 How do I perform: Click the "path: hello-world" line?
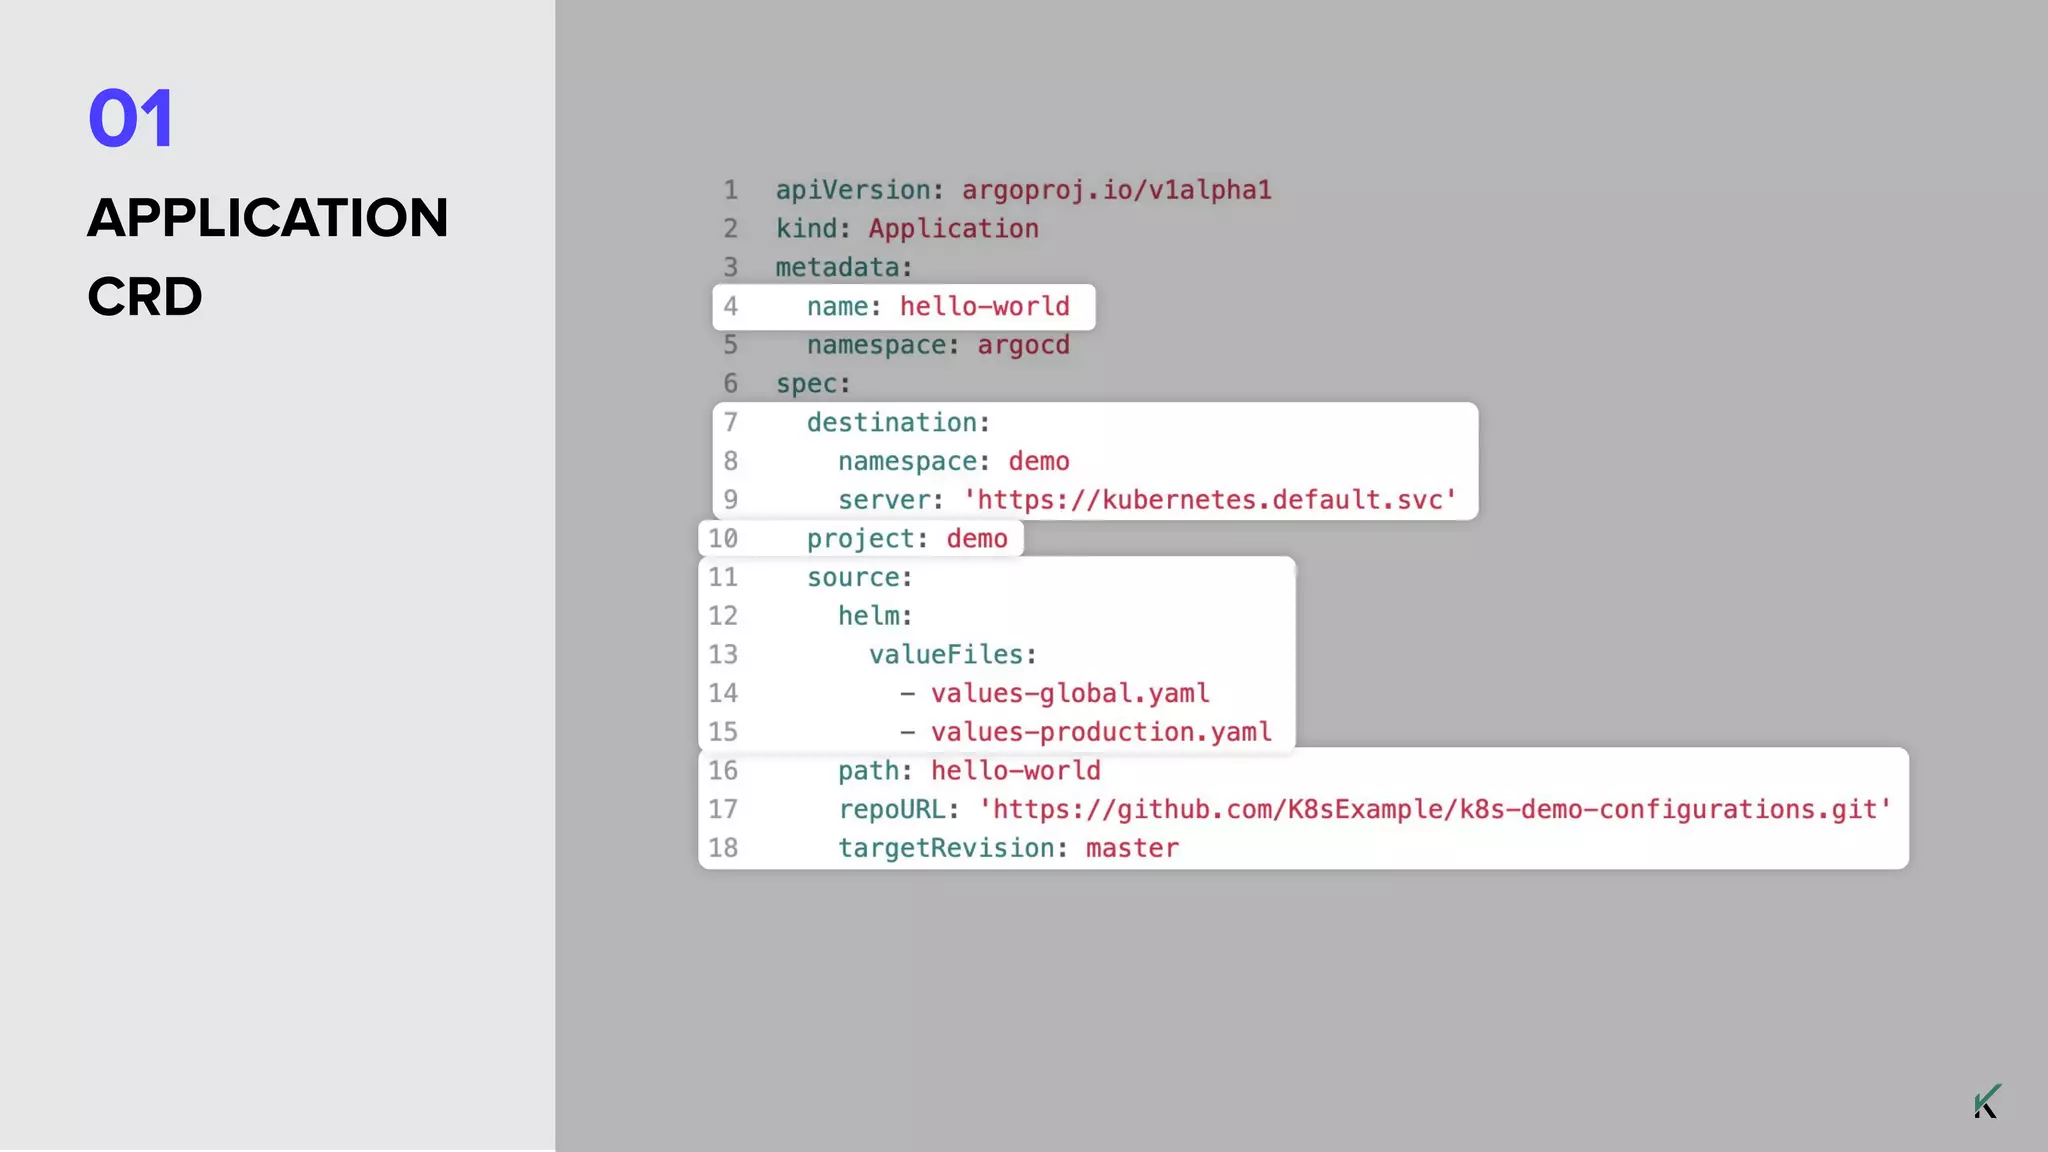[x=969, y=771]
